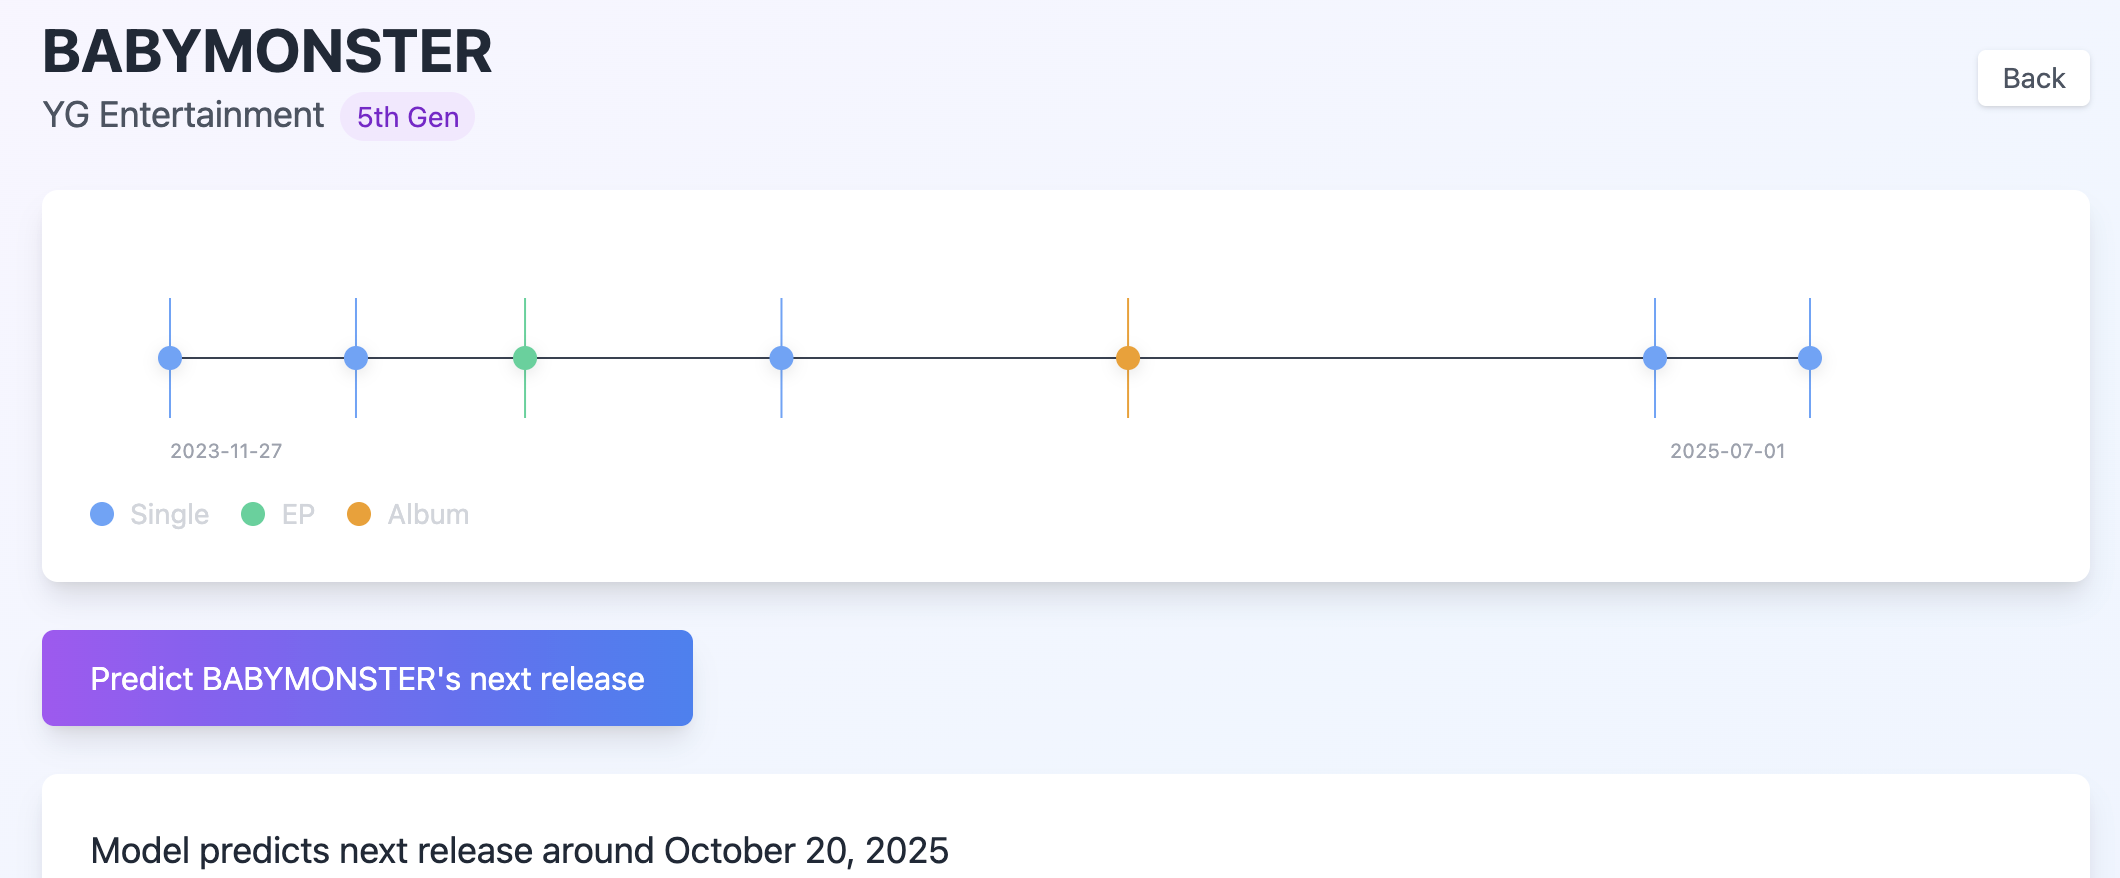Click the 2023-11-27 date label

click(226, 451)
